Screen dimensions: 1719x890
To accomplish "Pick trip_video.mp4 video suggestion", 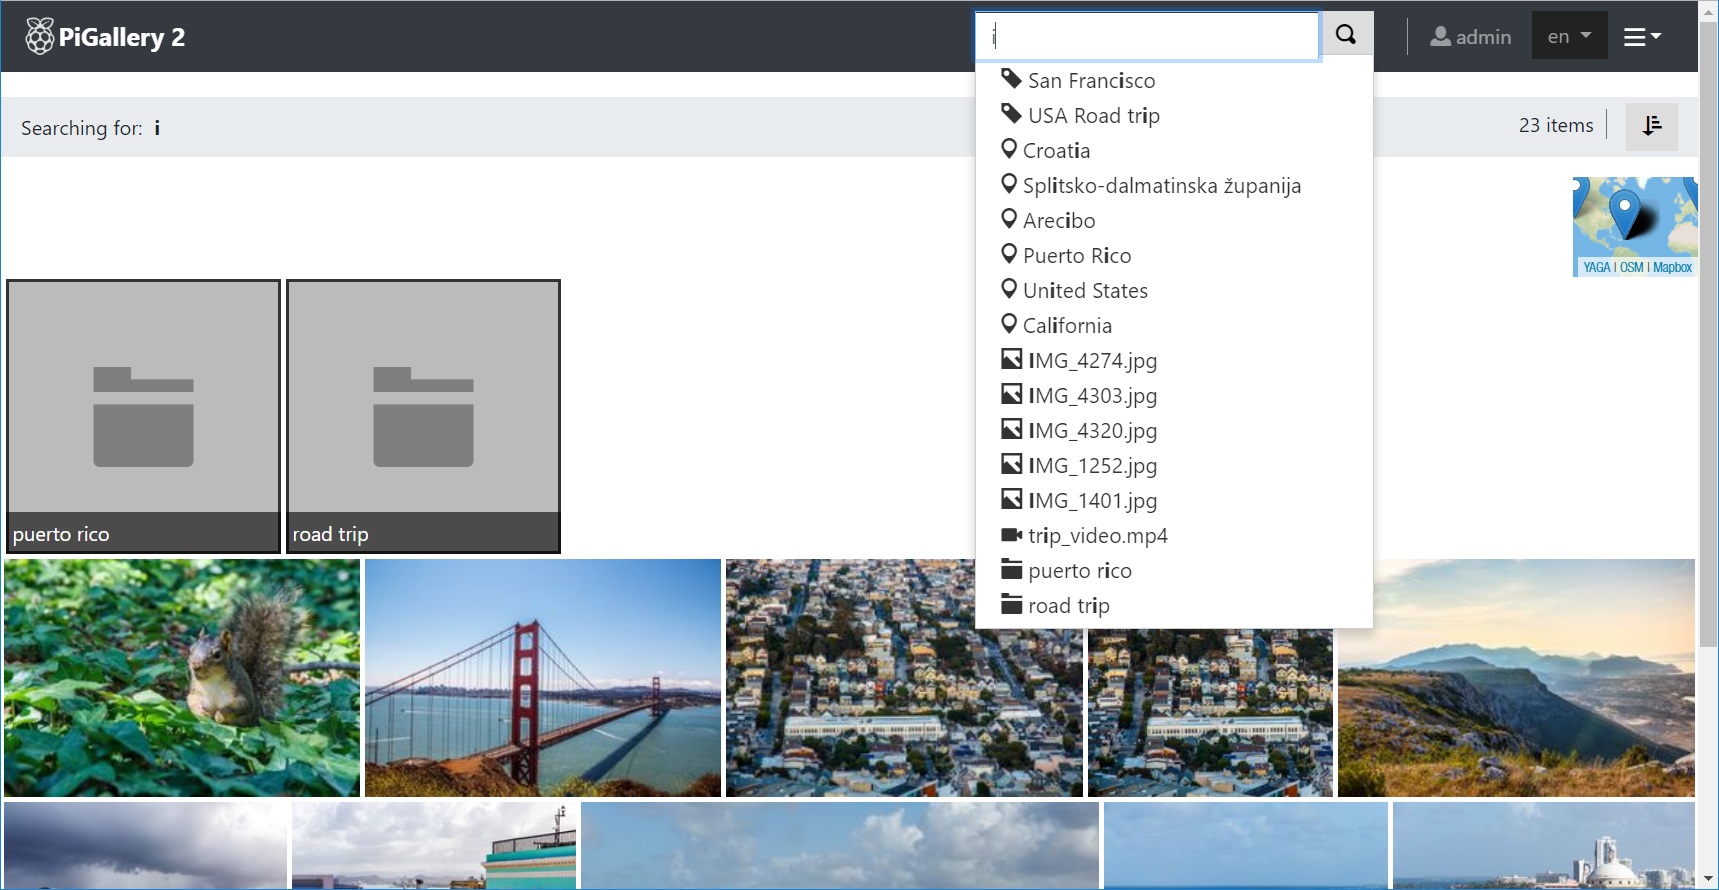I will tap(1097, 536).
